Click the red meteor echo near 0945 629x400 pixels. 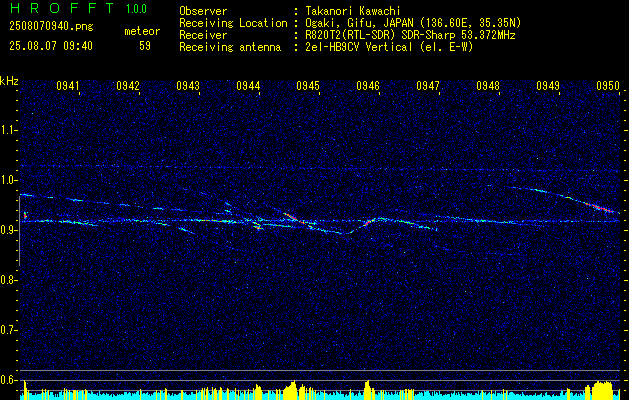pyautogui.click(x=294, y=218)
